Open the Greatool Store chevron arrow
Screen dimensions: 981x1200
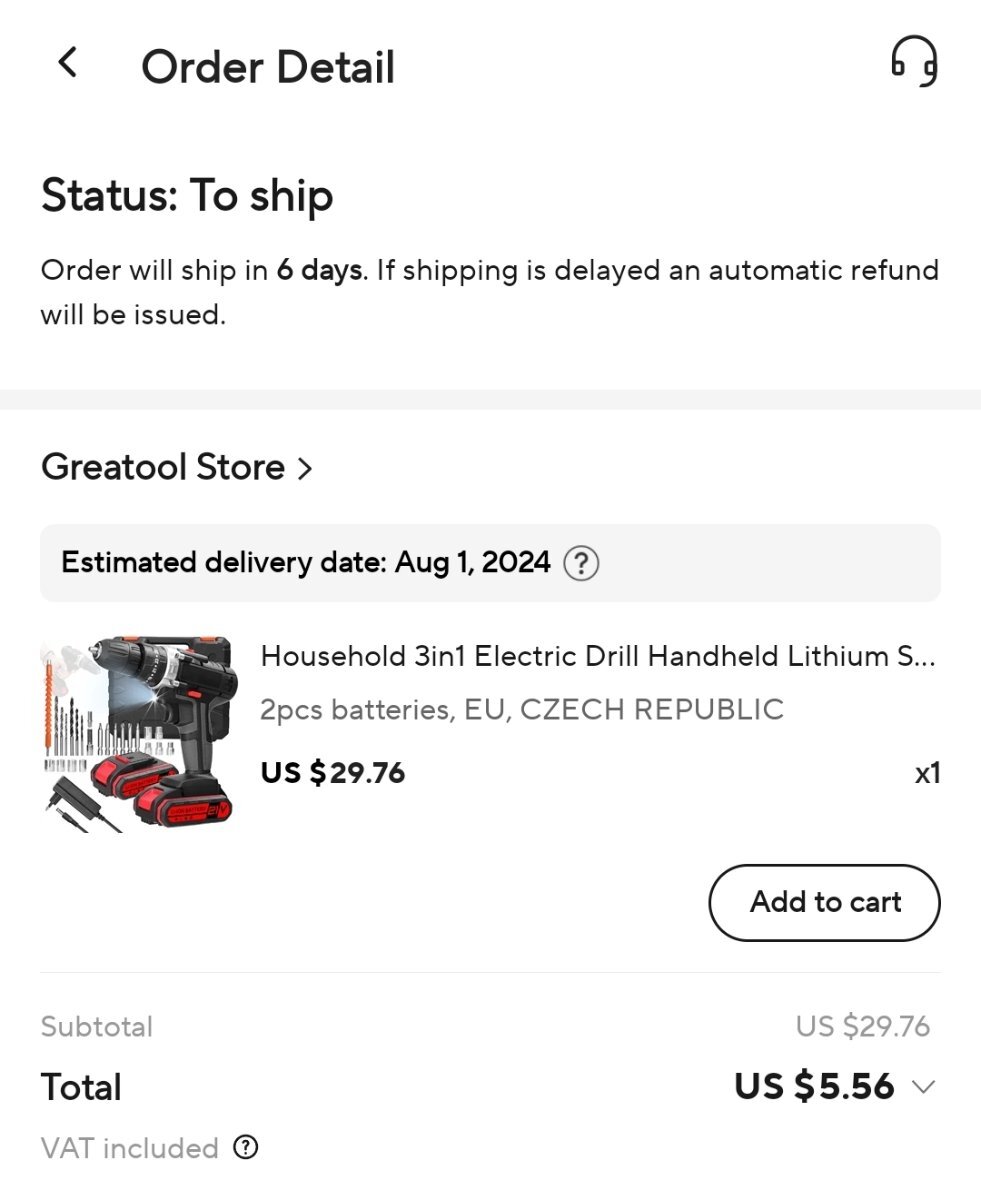pyautogui.click(x=305, y=468)
